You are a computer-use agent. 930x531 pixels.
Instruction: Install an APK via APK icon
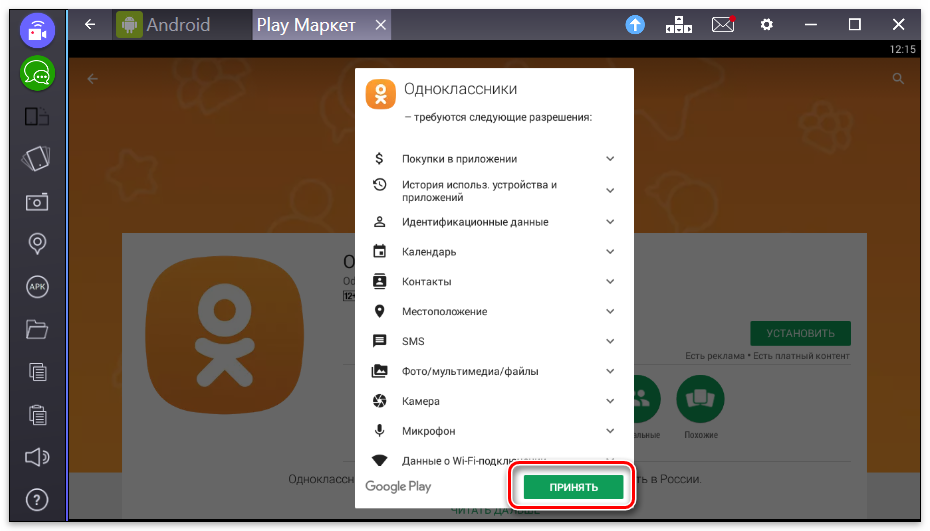point(37,287)
